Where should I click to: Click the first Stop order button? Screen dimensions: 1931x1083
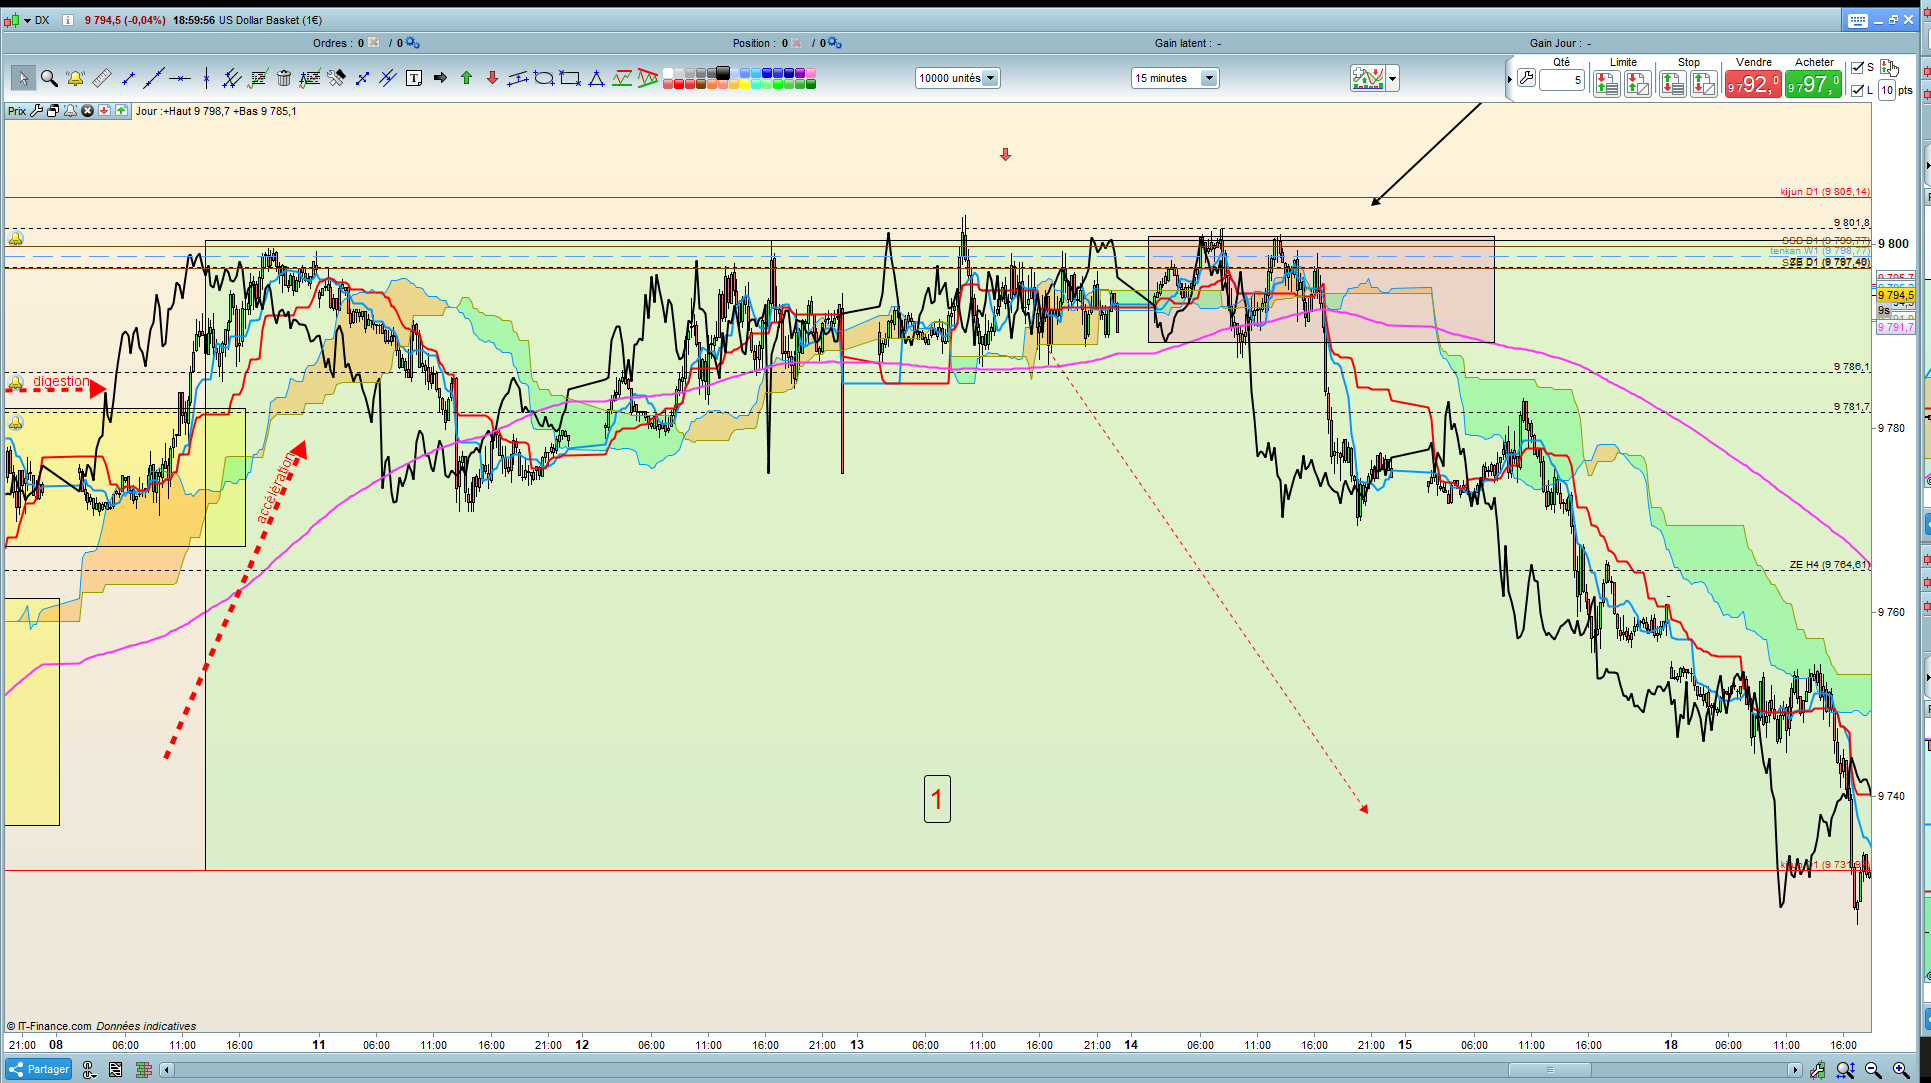(1673, 84)
